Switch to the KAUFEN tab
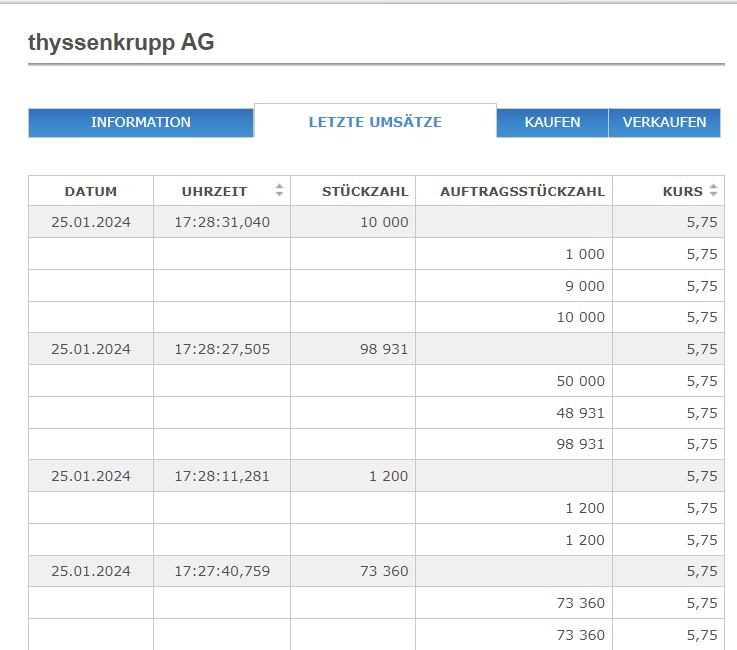 click(552, 123)
